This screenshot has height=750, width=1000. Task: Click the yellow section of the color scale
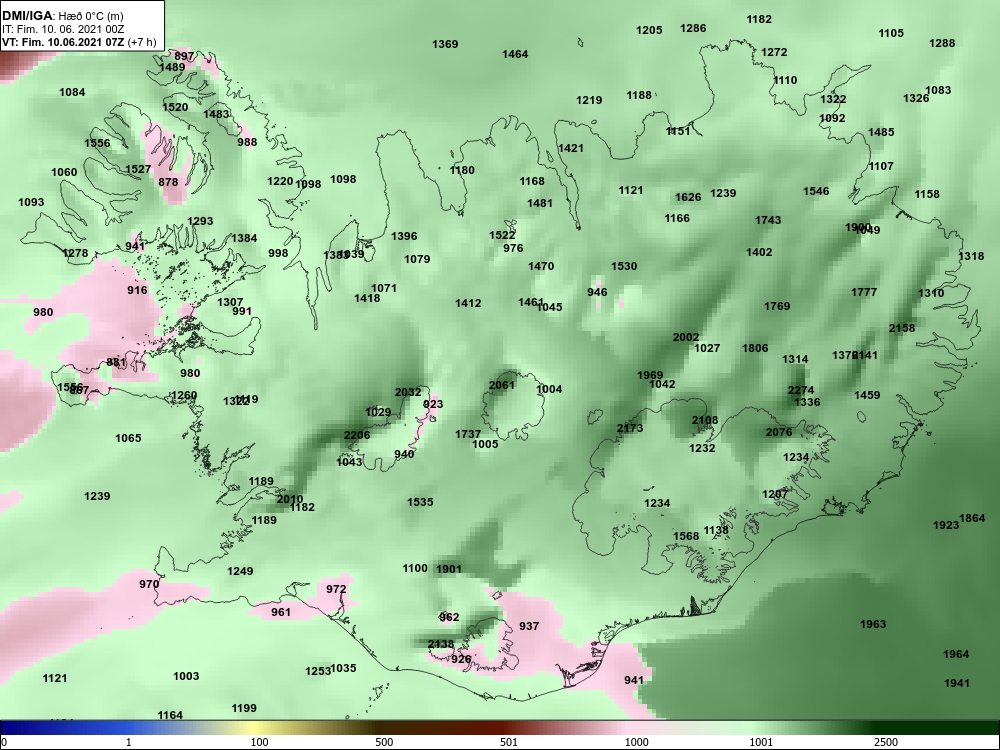pos(255,728)
